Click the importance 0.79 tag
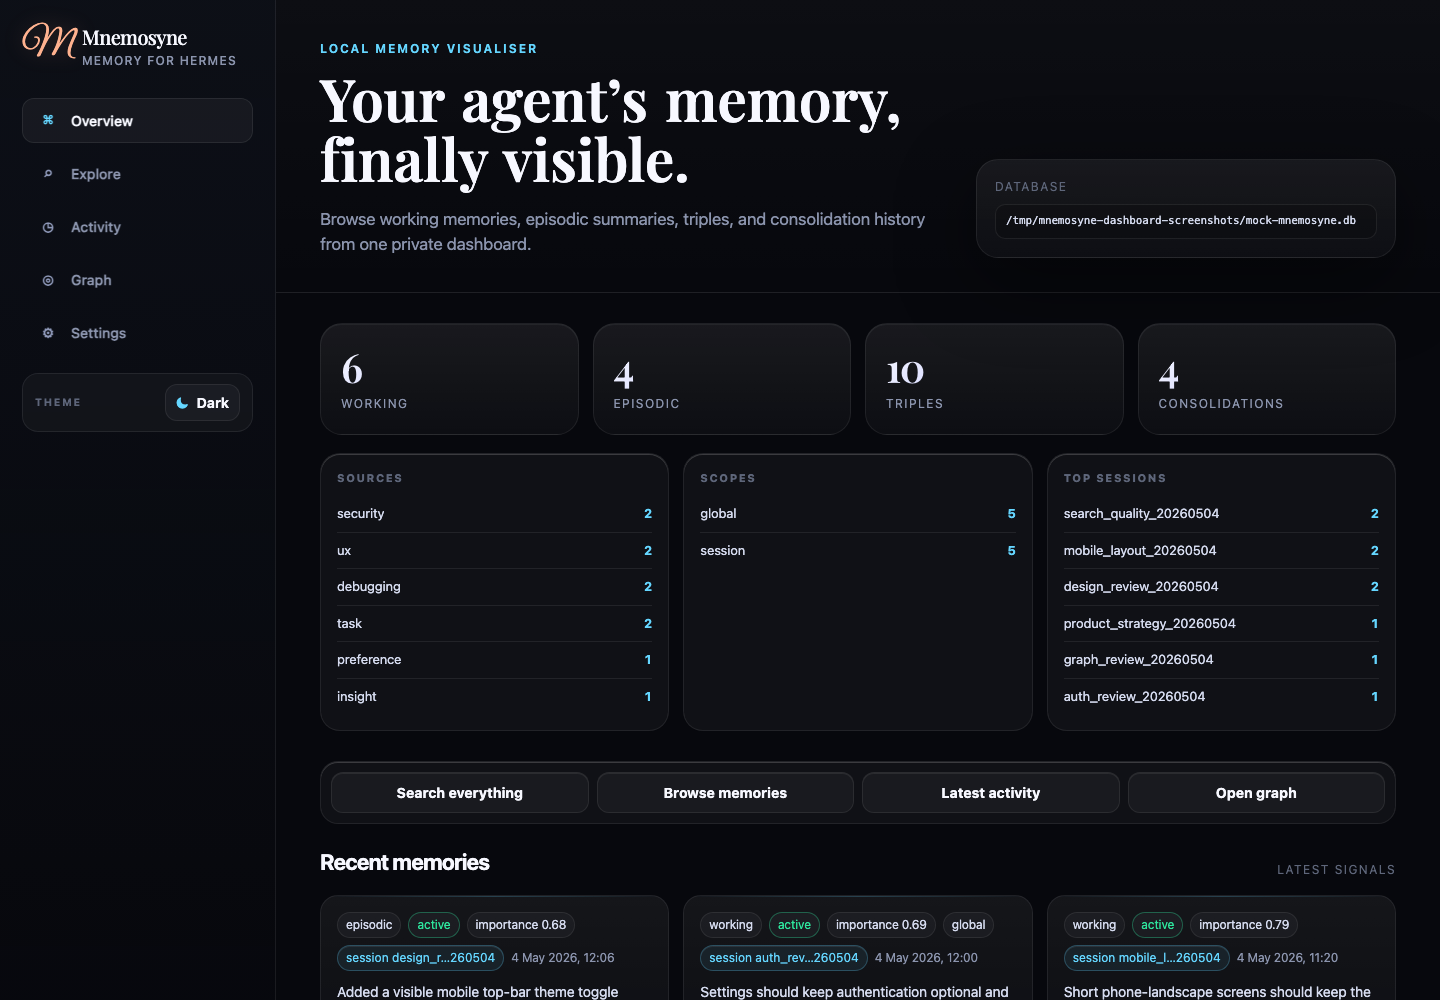The width and height of the screenshot is (1440, 1000). click(x=1244, y=925)
